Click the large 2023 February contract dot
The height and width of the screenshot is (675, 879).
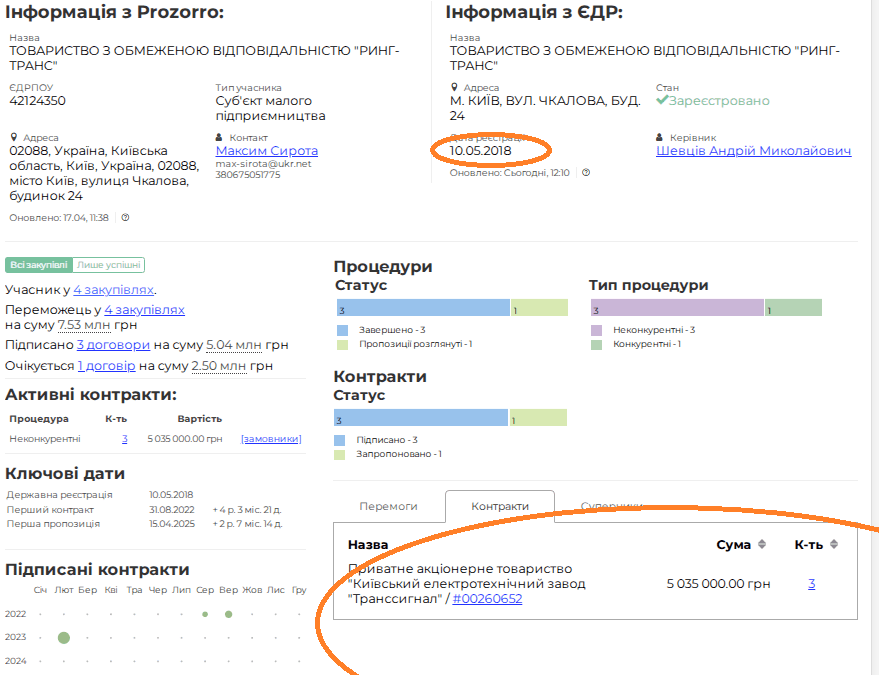point(64,637)
